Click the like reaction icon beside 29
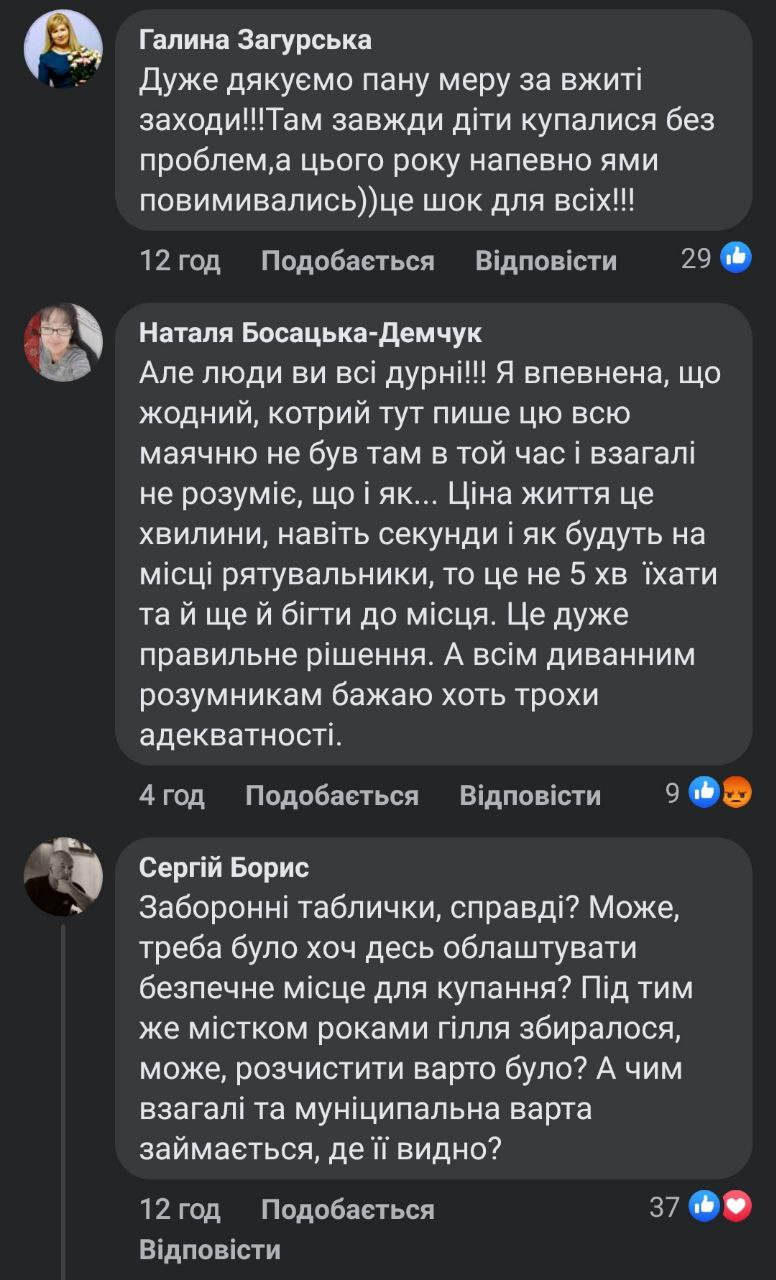 tap(735, 258)
